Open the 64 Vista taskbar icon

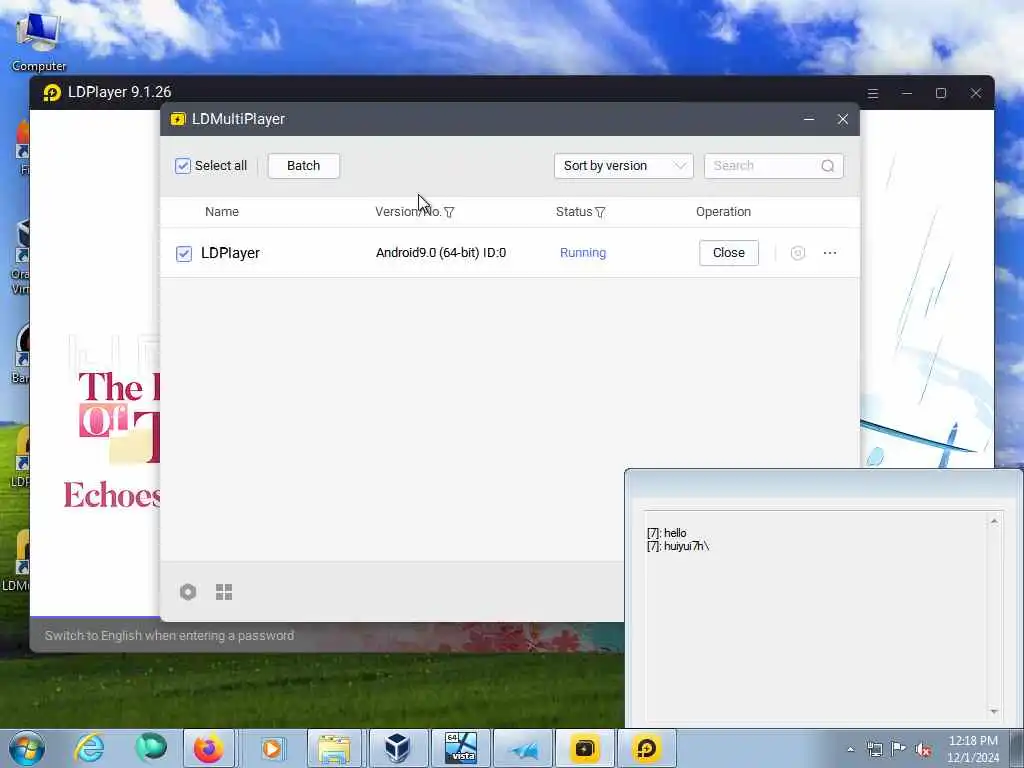460,748
